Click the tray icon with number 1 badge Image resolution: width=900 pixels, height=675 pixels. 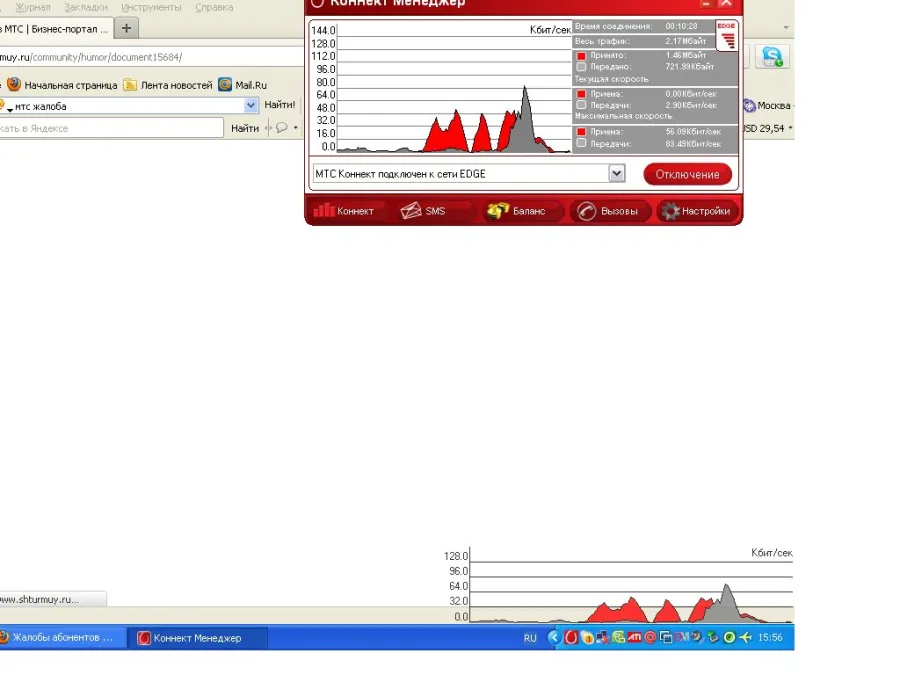coord(587,637)
